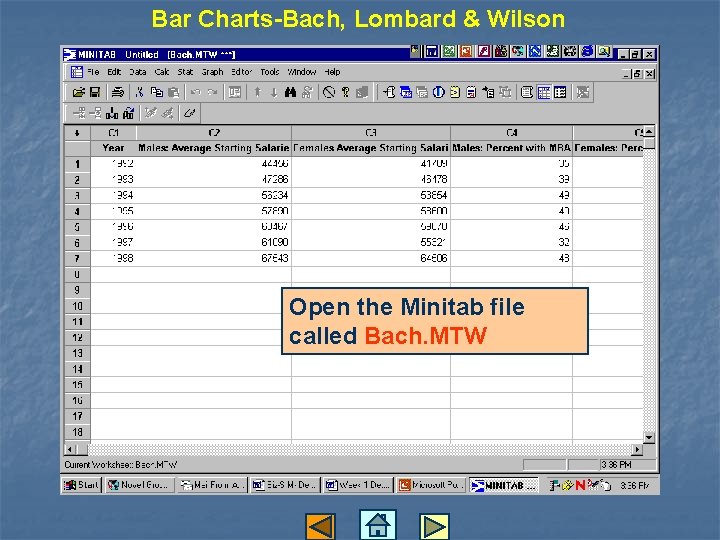Image resolution: width=720 pixels, height=540 pixels.
Task: Click the blue globe icon in title bar shortcut strip
Action: click(587, 51)
